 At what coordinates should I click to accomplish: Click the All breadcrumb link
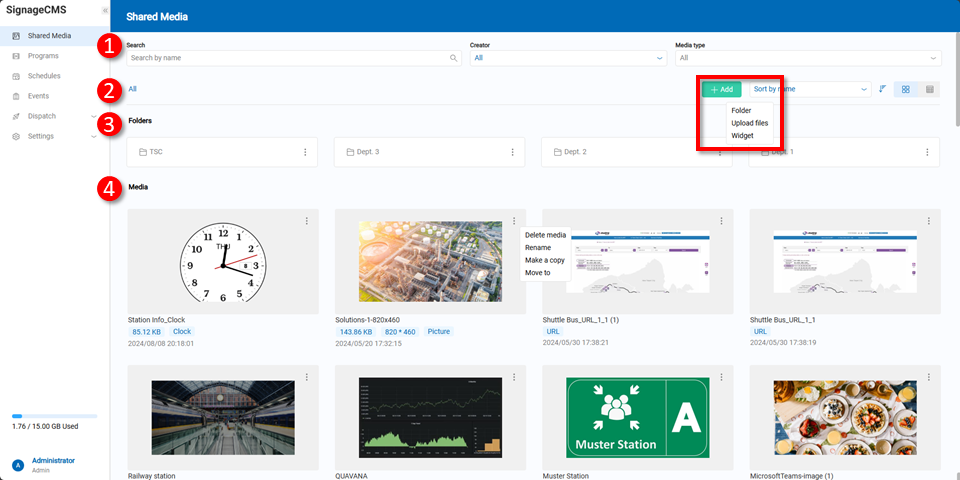(x=132, y=89)
